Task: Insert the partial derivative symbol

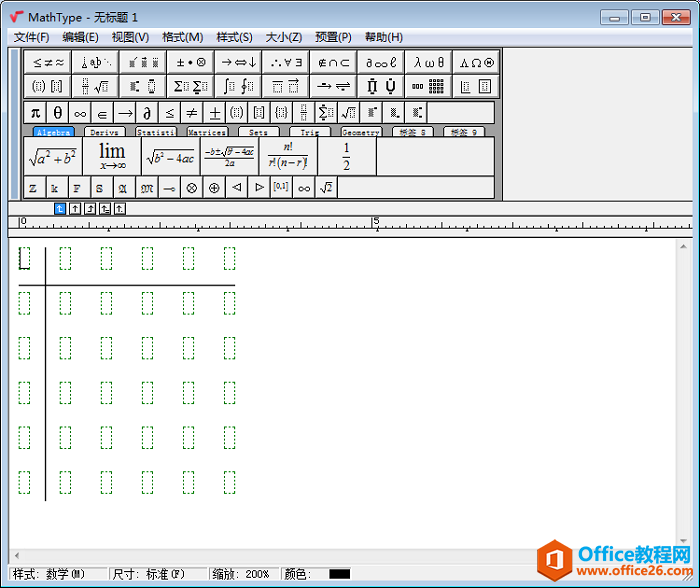Action: [x=147, y=113]
